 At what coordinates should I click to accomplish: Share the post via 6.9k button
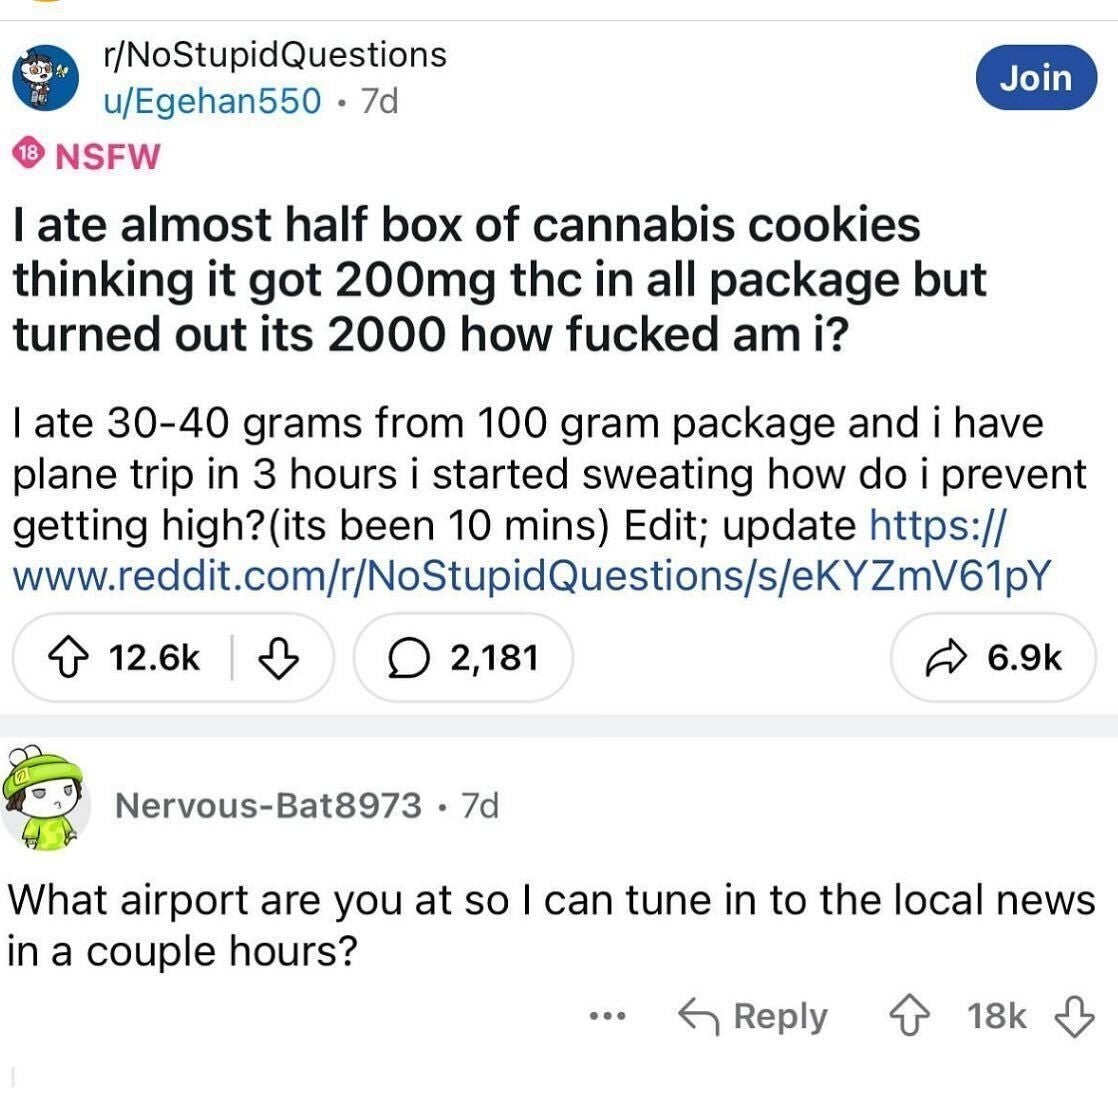pos(993,658)
